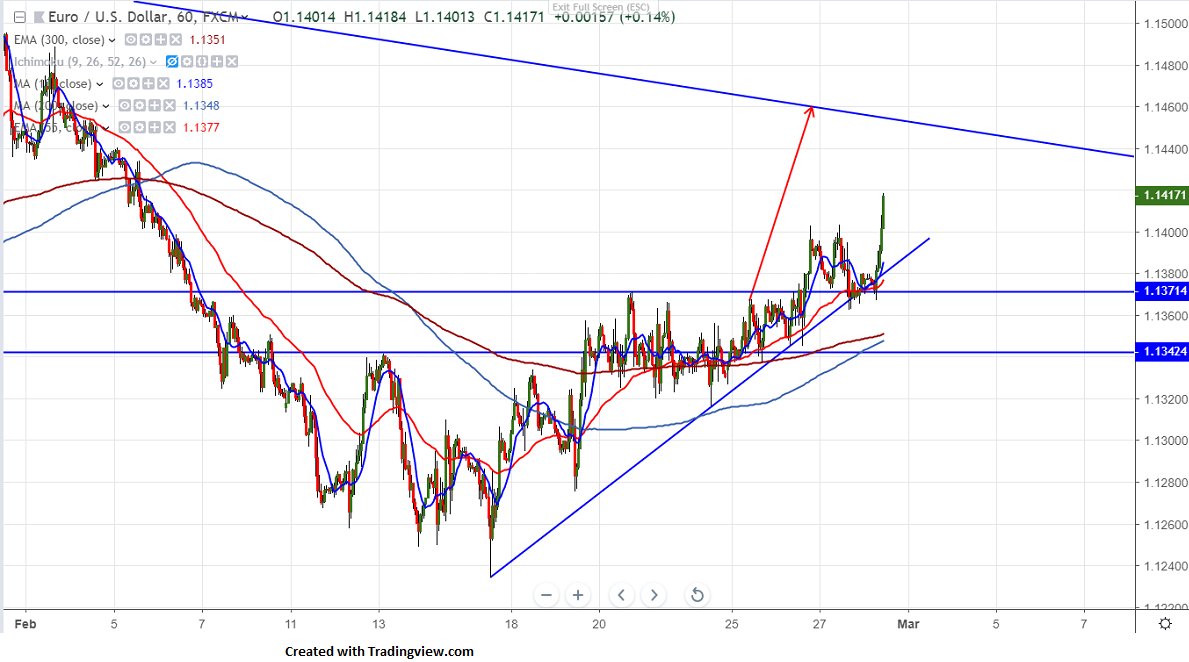1189x662 pixels.
Task: Click the EMA 300 value 1.1351
Action: [x=207, y=40]
